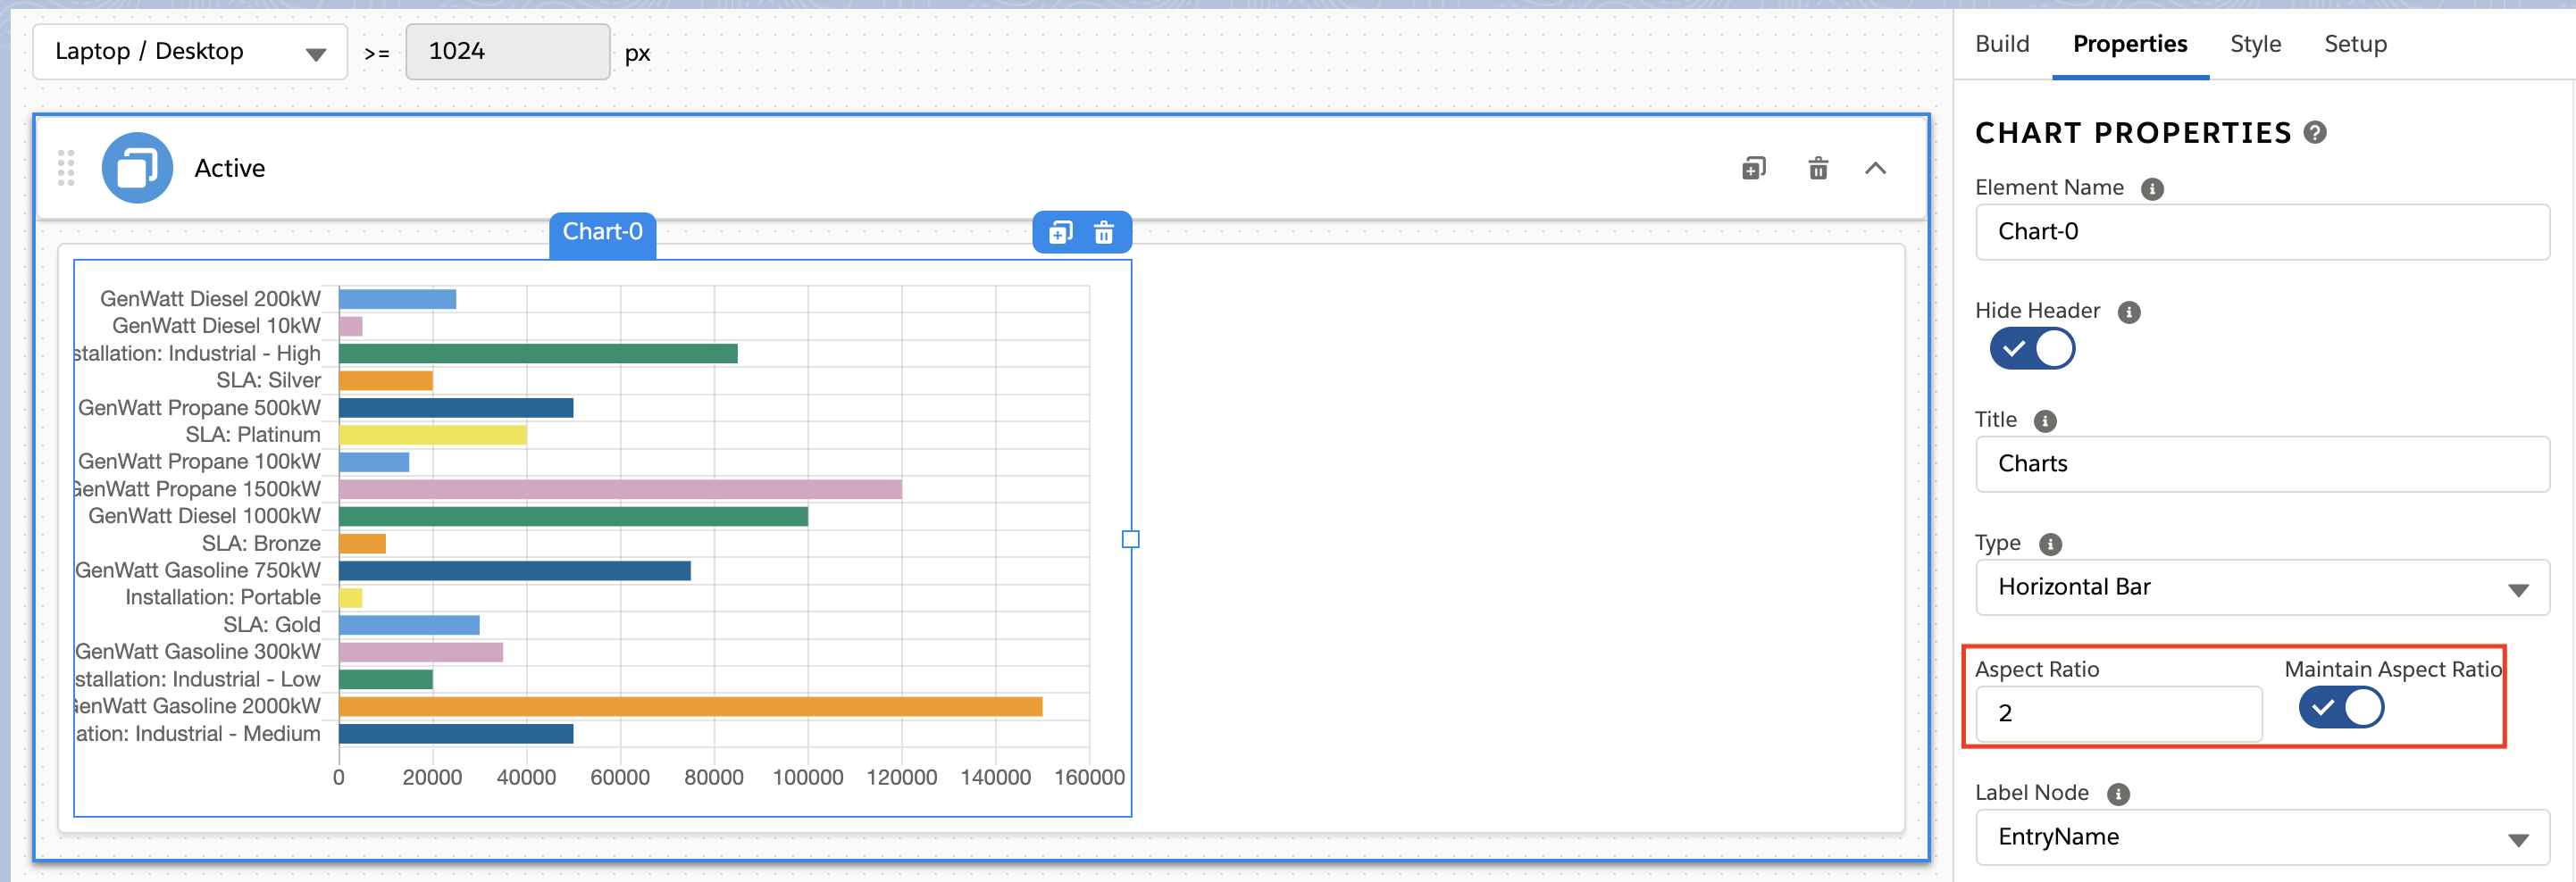
Task: Click the Element Name input field
Action: pyautogui.click(x=2262, y=232)
